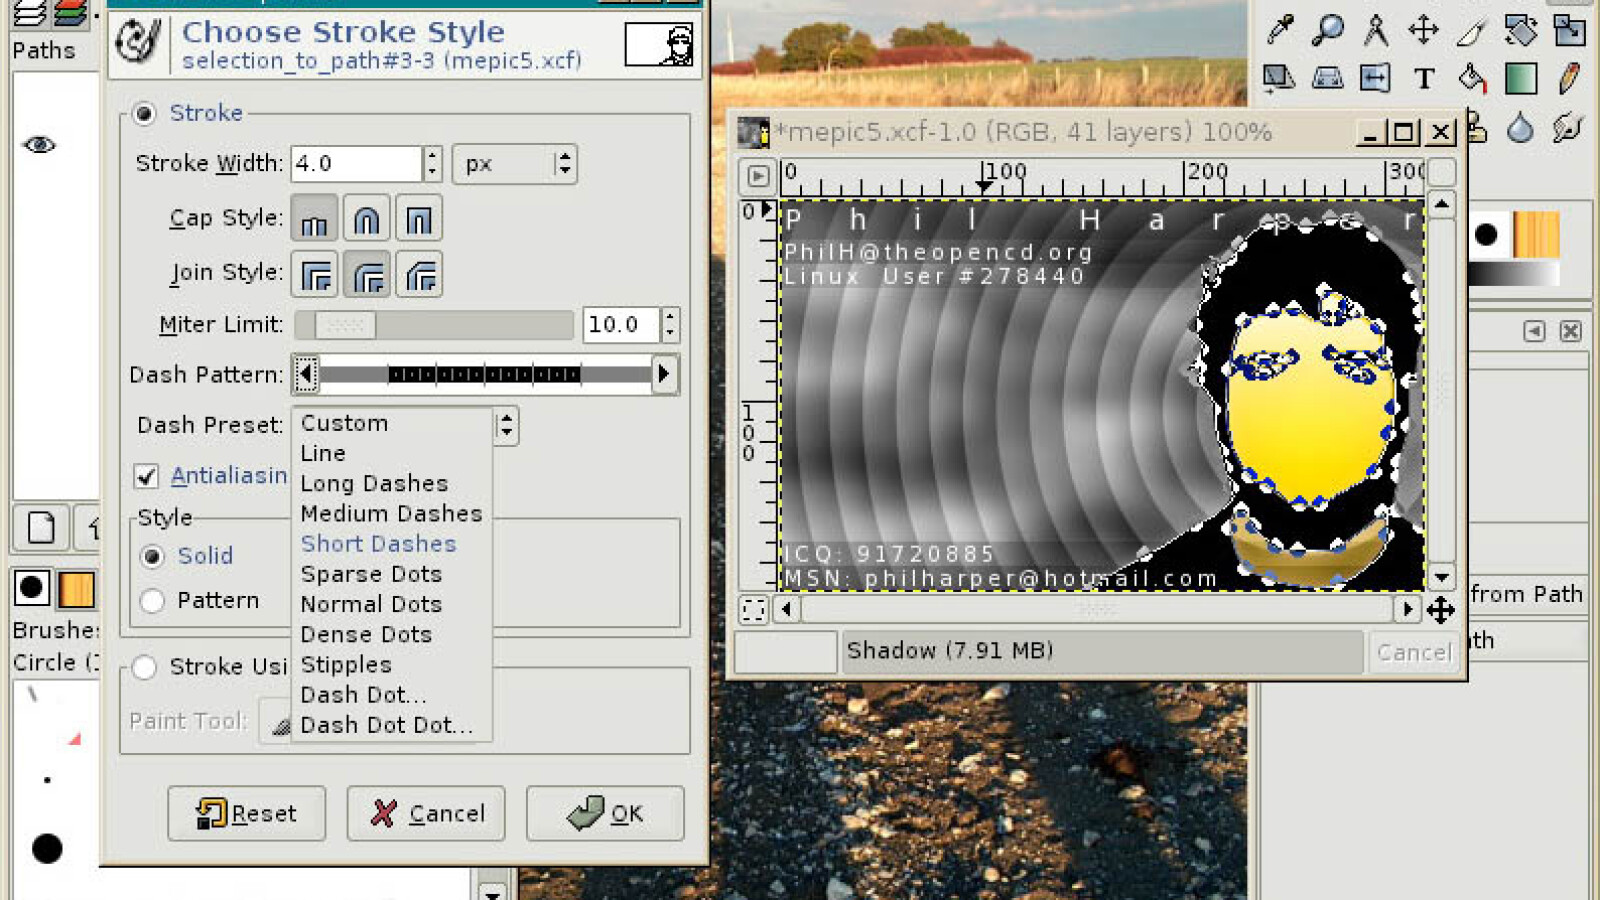Choose the round cap style

click(366, 219)
